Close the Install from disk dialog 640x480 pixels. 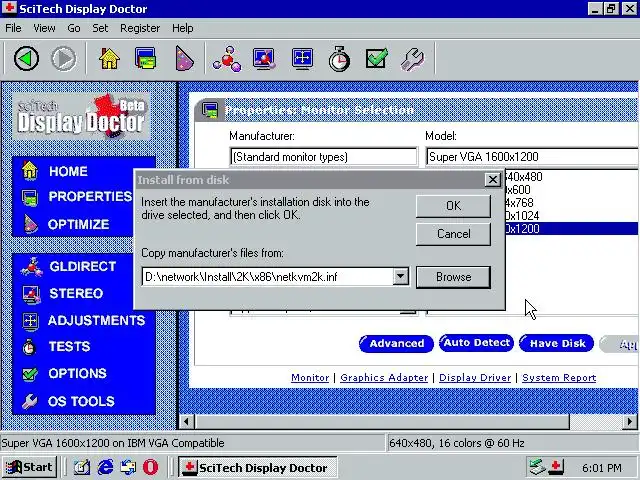[493, 180]
